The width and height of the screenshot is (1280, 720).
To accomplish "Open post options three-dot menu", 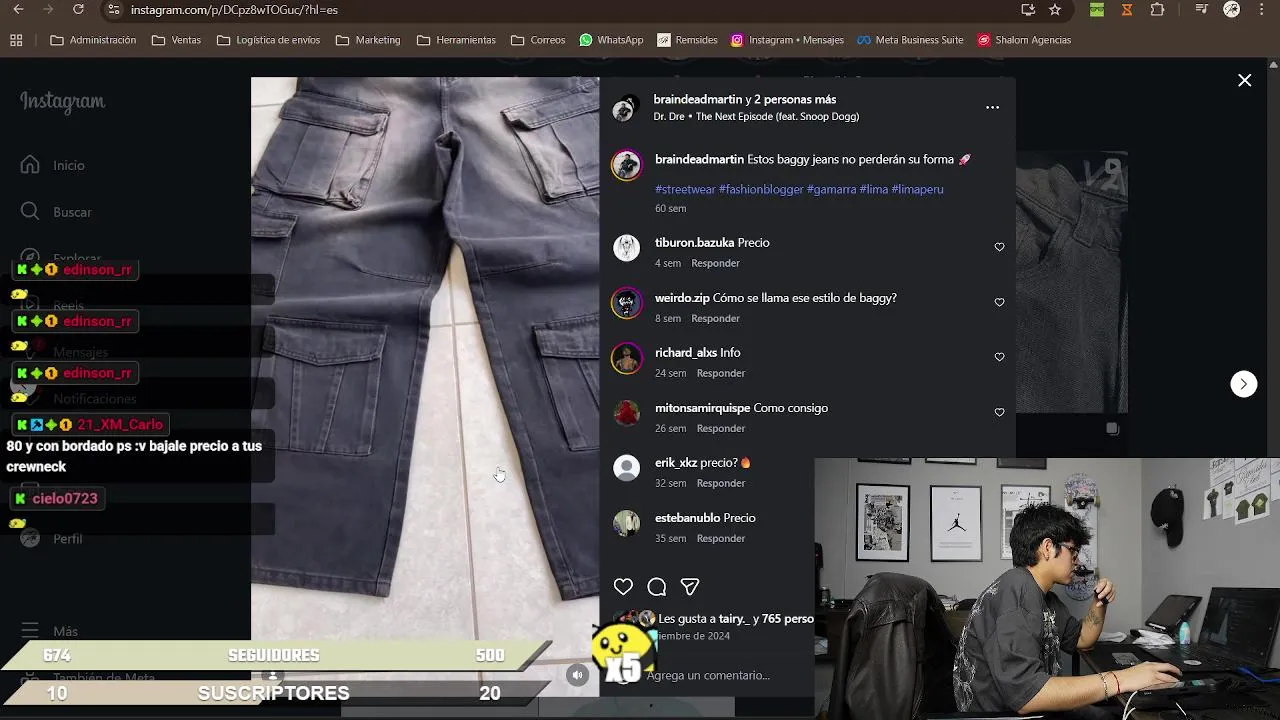I will coord(992,107).
